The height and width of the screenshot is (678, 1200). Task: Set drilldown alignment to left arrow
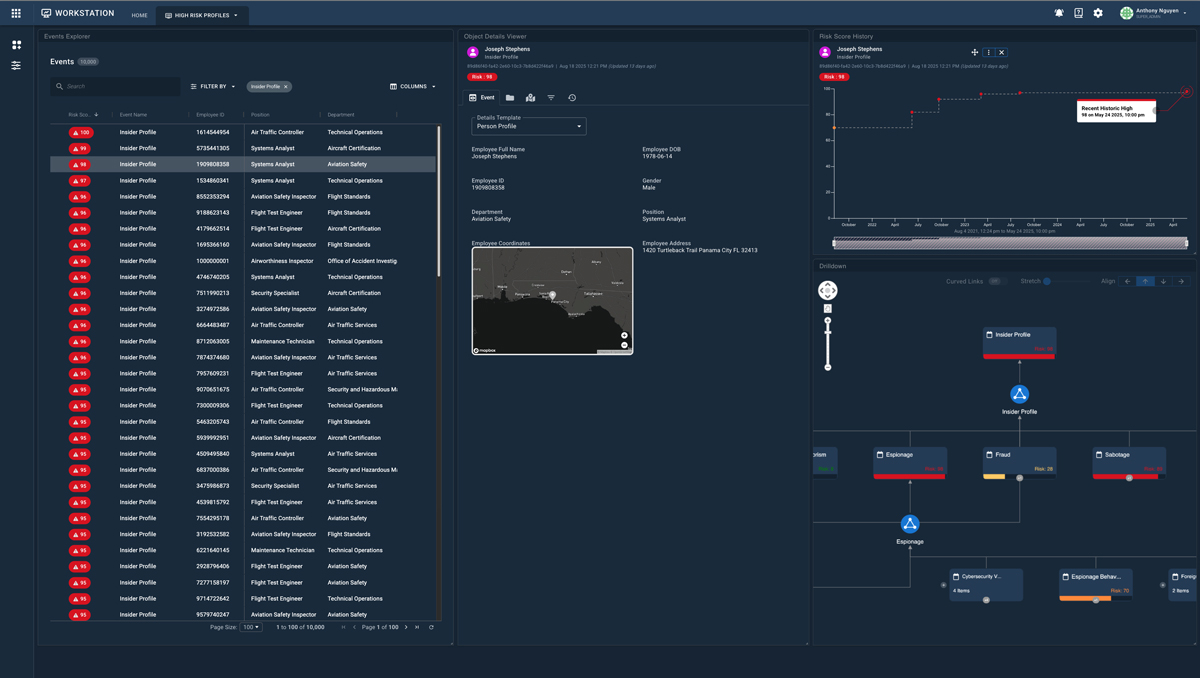(1128, 282)
